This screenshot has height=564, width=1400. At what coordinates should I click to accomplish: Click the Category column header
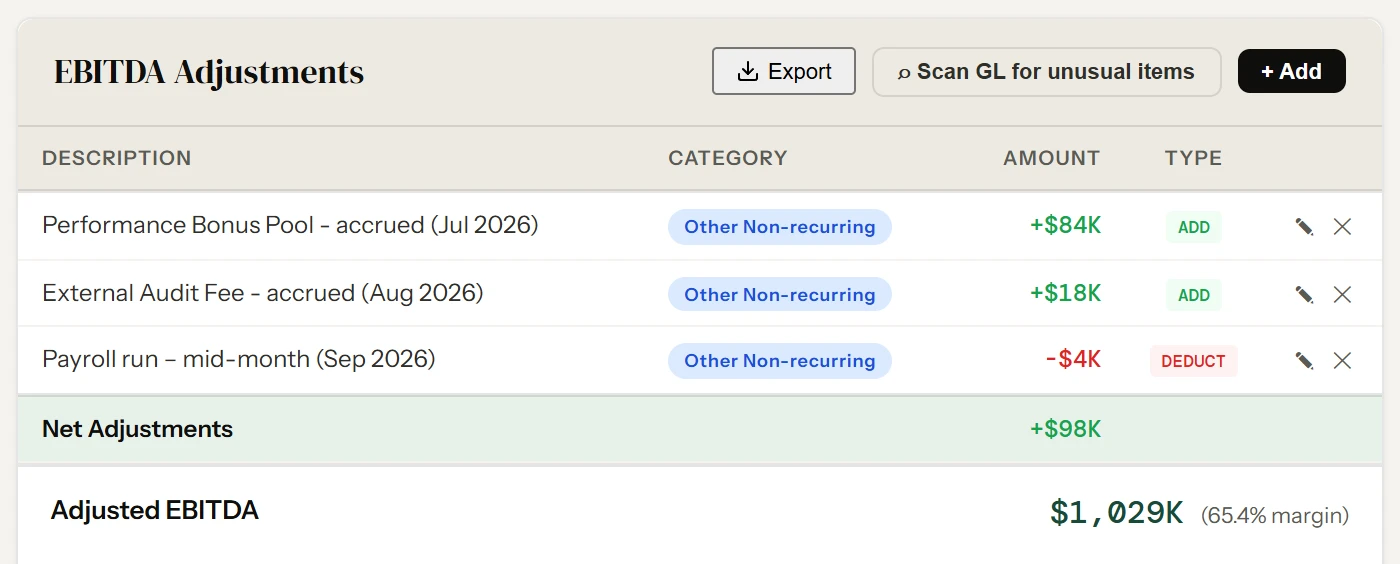click(x=727, y=158)
